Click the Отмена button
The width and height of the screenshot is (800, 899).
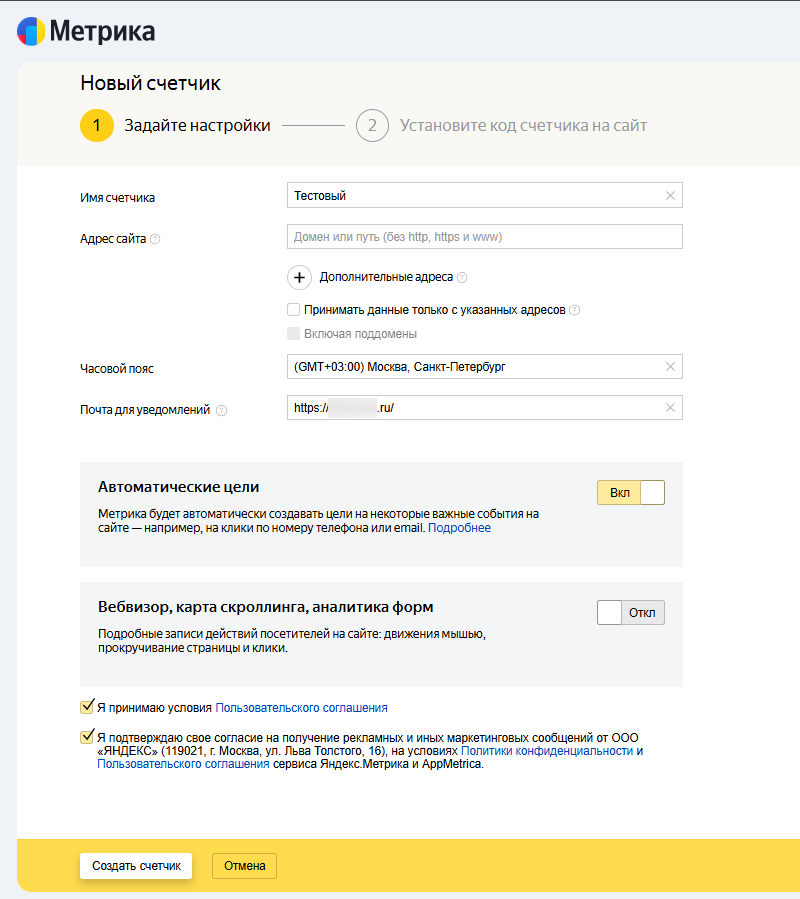pos(244,866)
